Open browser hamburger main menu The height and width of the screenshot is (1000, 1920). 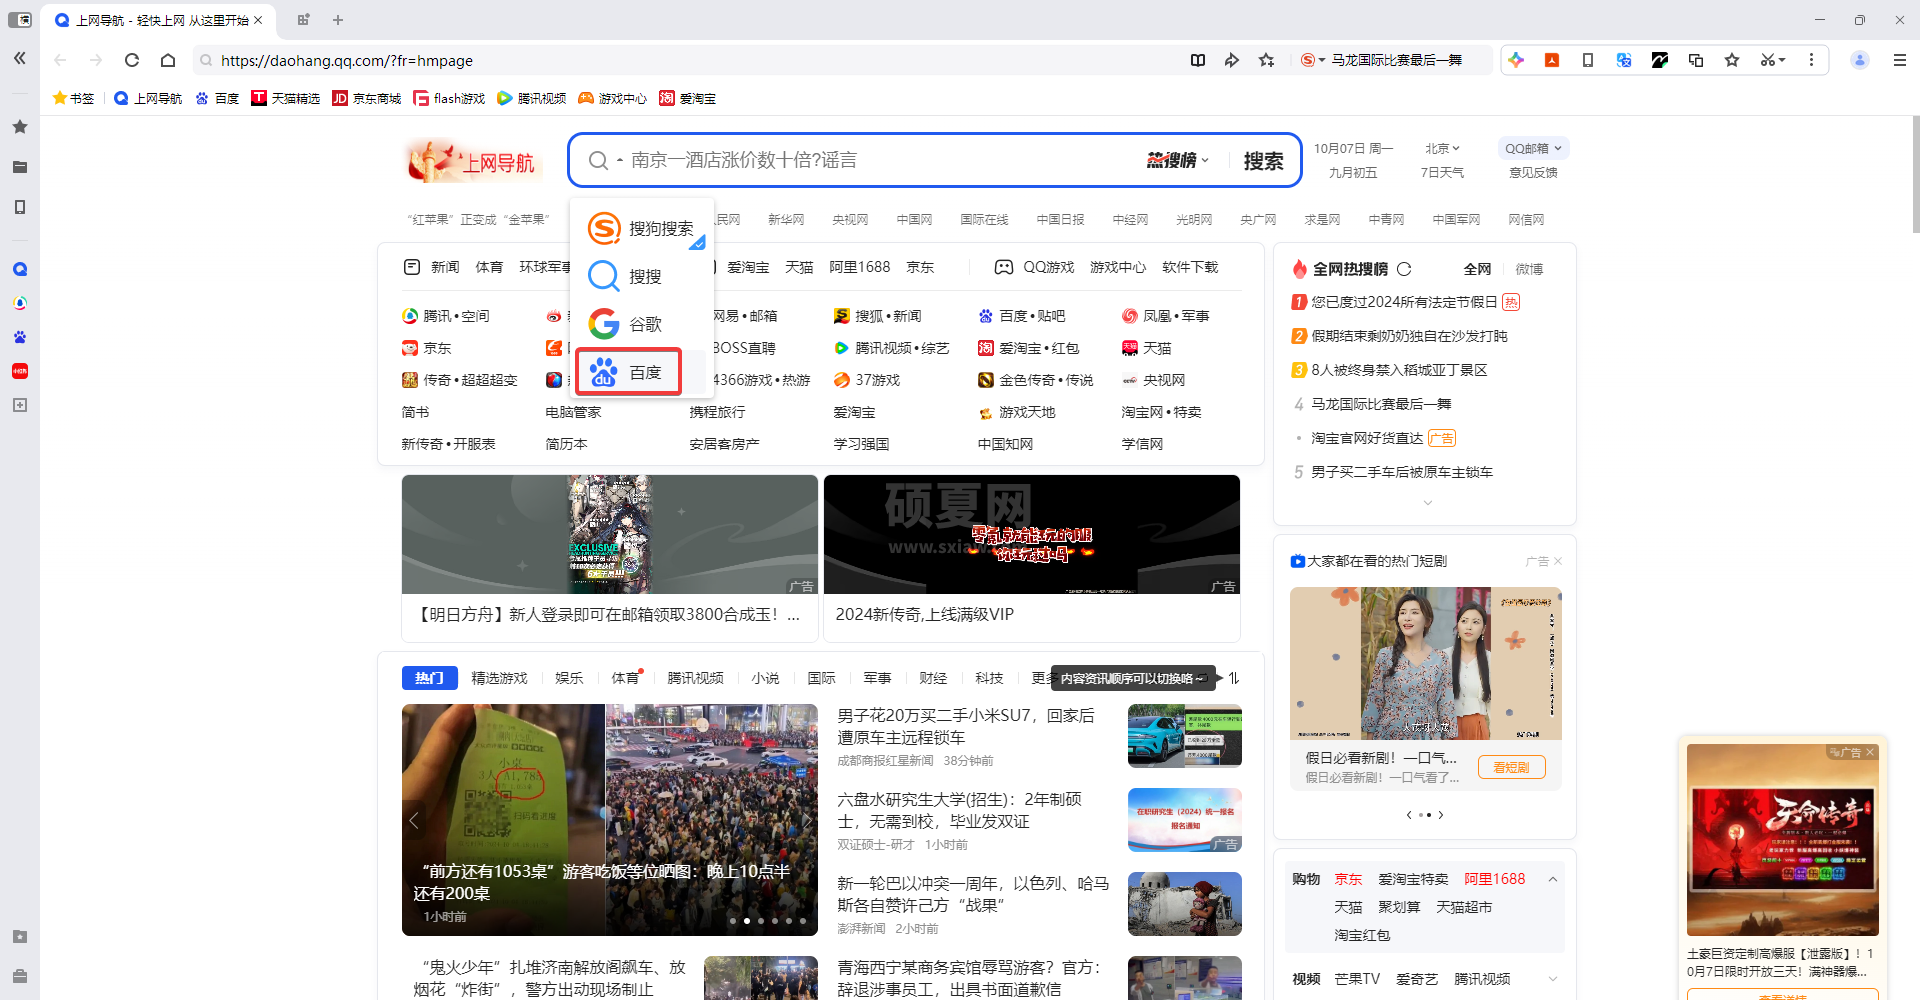coord(1900,60)
